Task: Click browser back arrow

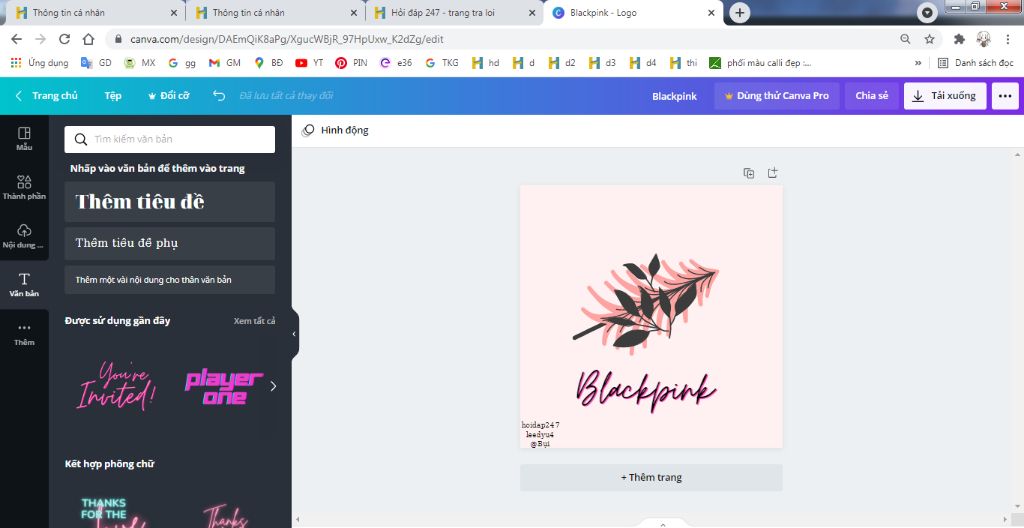Action: point(17,39)
